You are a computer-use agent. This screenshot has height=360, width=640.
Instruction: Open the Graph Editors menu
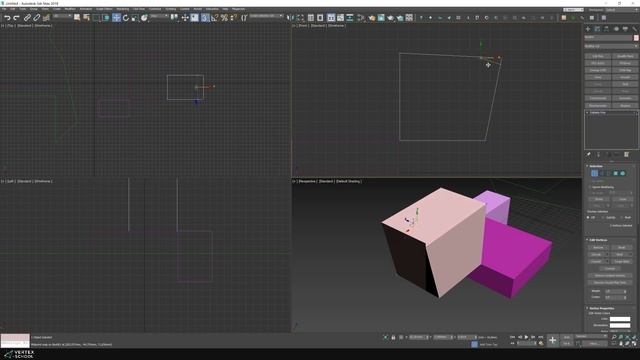pos(104,9)
